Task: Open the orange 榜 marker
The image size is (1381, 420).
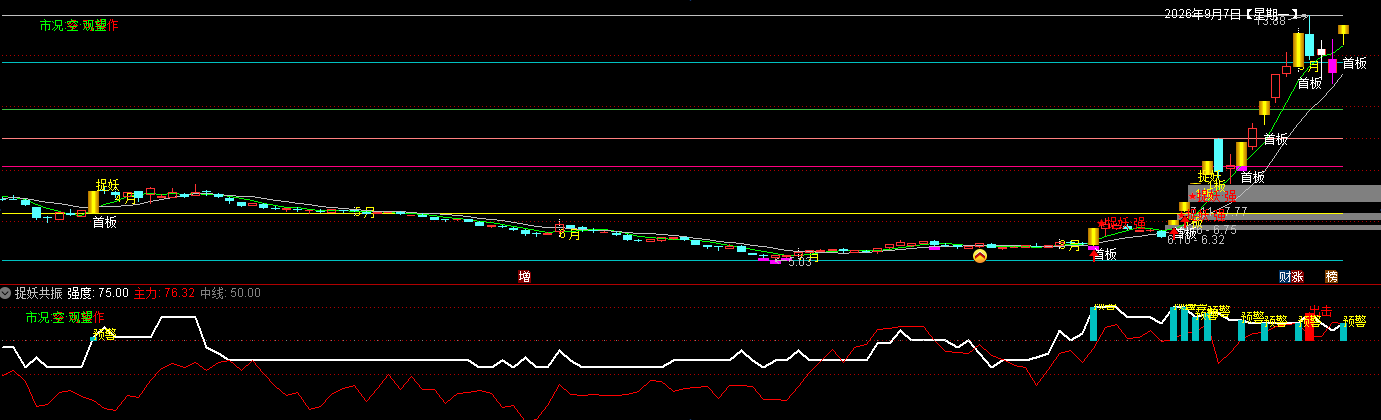Action: [1331, 276]
